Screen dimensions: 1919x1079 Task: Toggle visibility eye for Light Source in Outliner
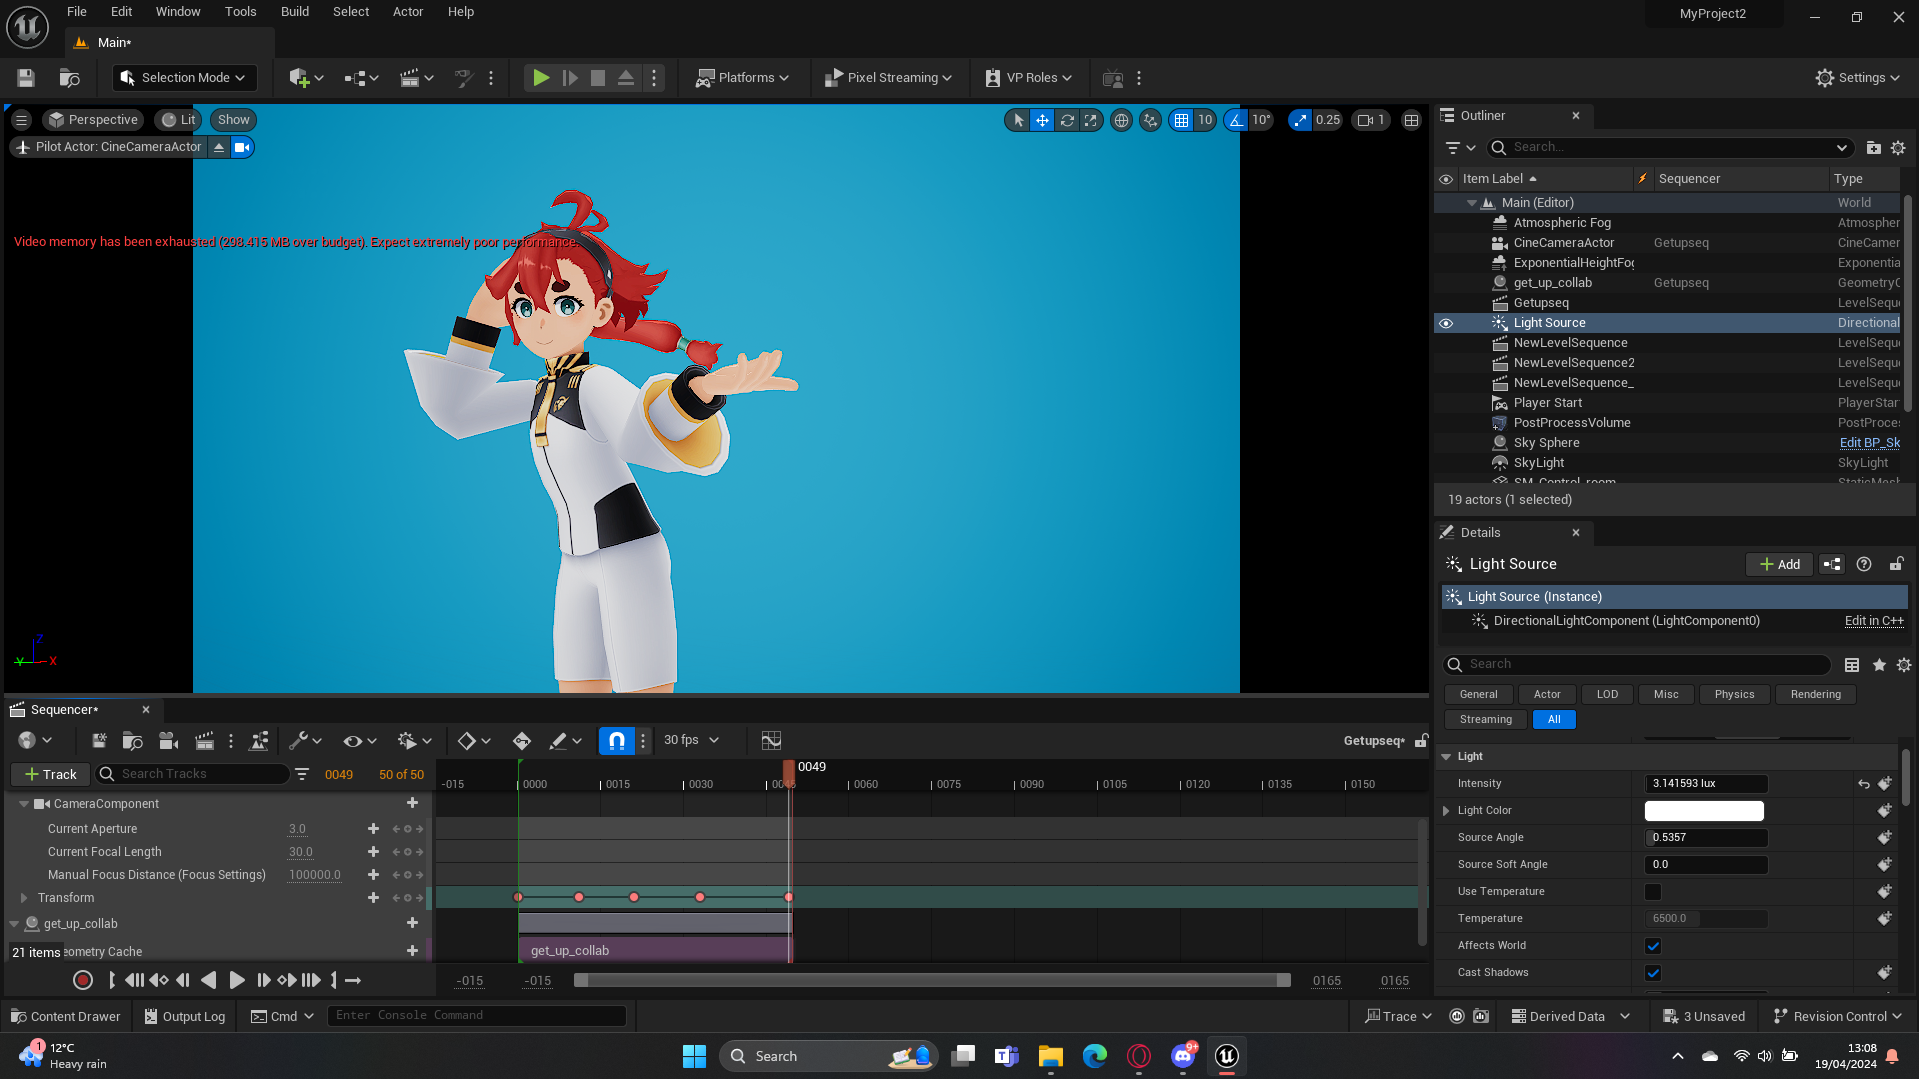[x=1446, y=323]
